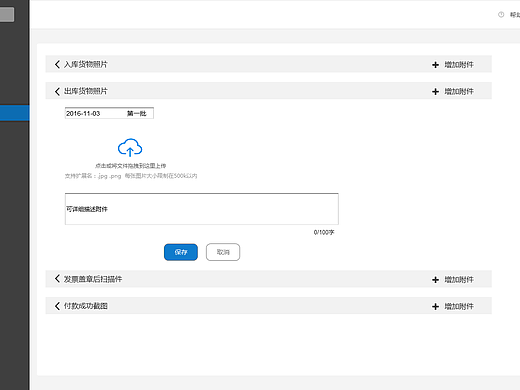520x390 pixels.
Task: Click the help icon in top bar
Action: point(501,15)
